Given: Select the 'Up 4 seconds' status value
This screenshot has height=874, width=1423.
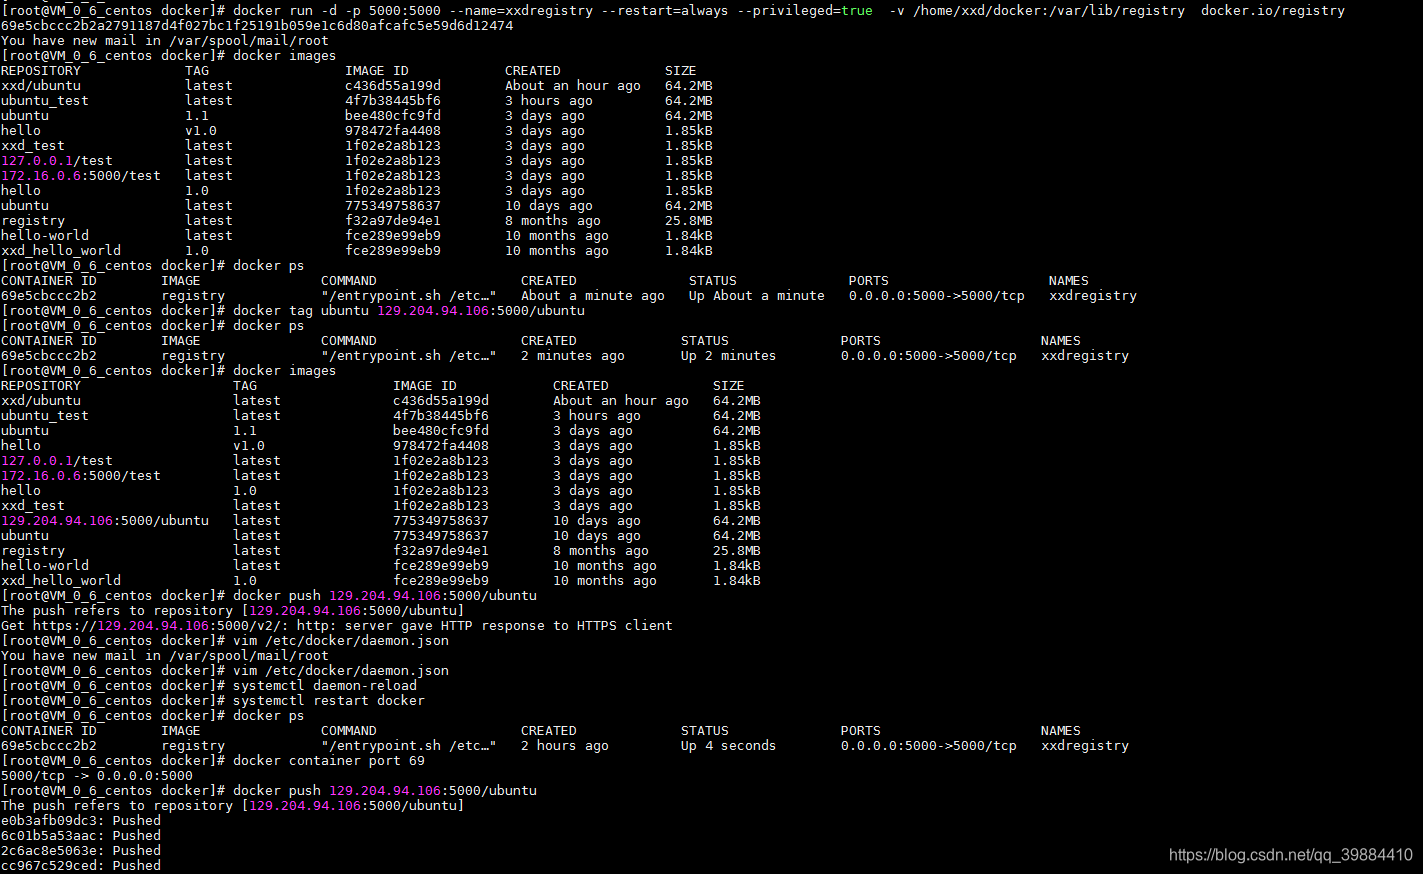Looking at the screenshot, I should tap(728, 746).
